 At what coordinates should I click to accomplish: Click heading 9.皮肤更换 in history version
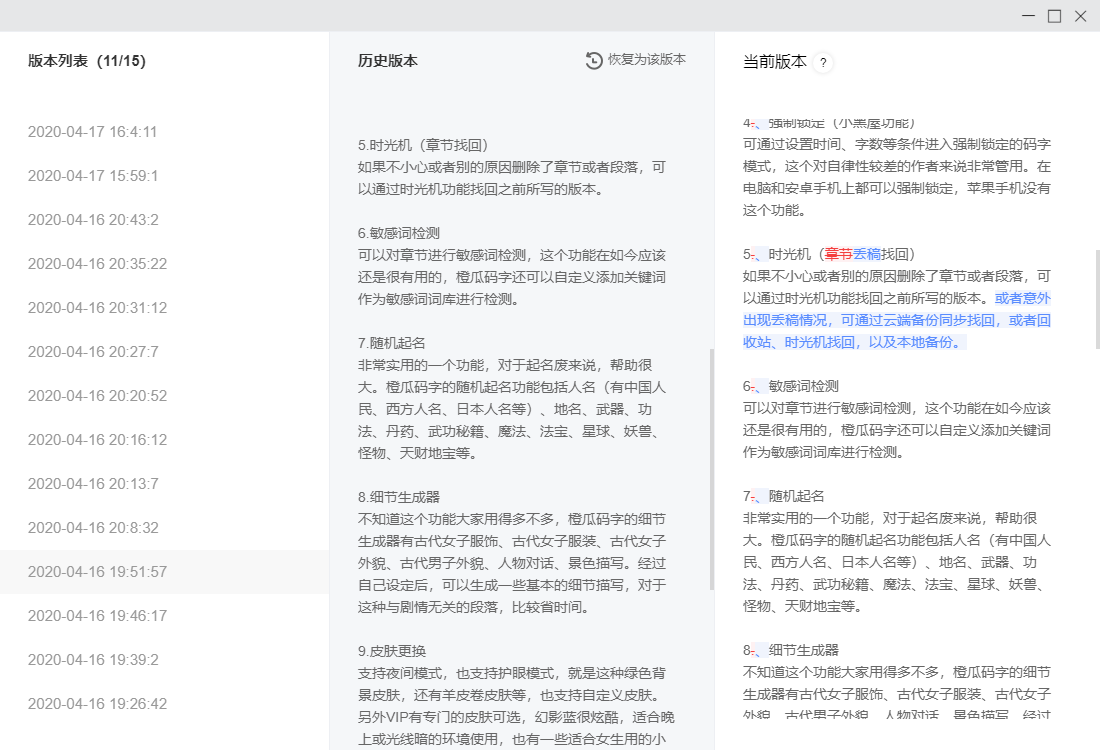click(x=392, y=651)
